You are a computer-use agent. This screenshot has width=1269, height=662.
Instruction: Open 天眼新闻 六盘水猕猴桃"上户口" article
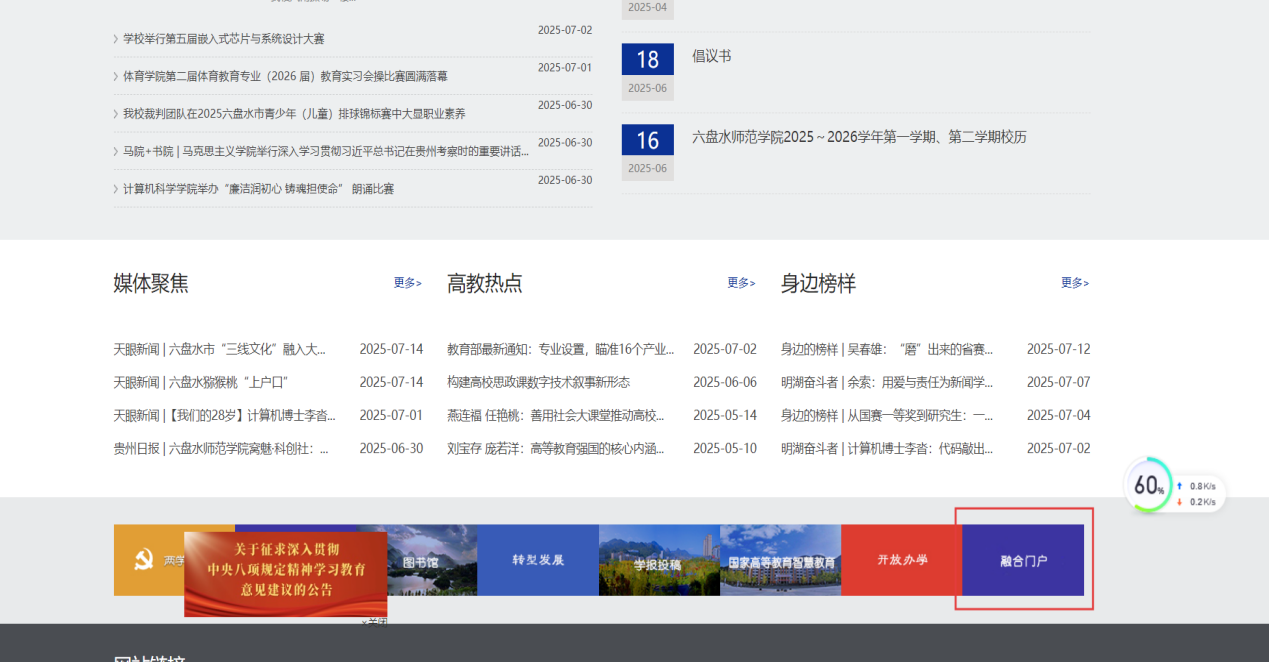(201, 382)
